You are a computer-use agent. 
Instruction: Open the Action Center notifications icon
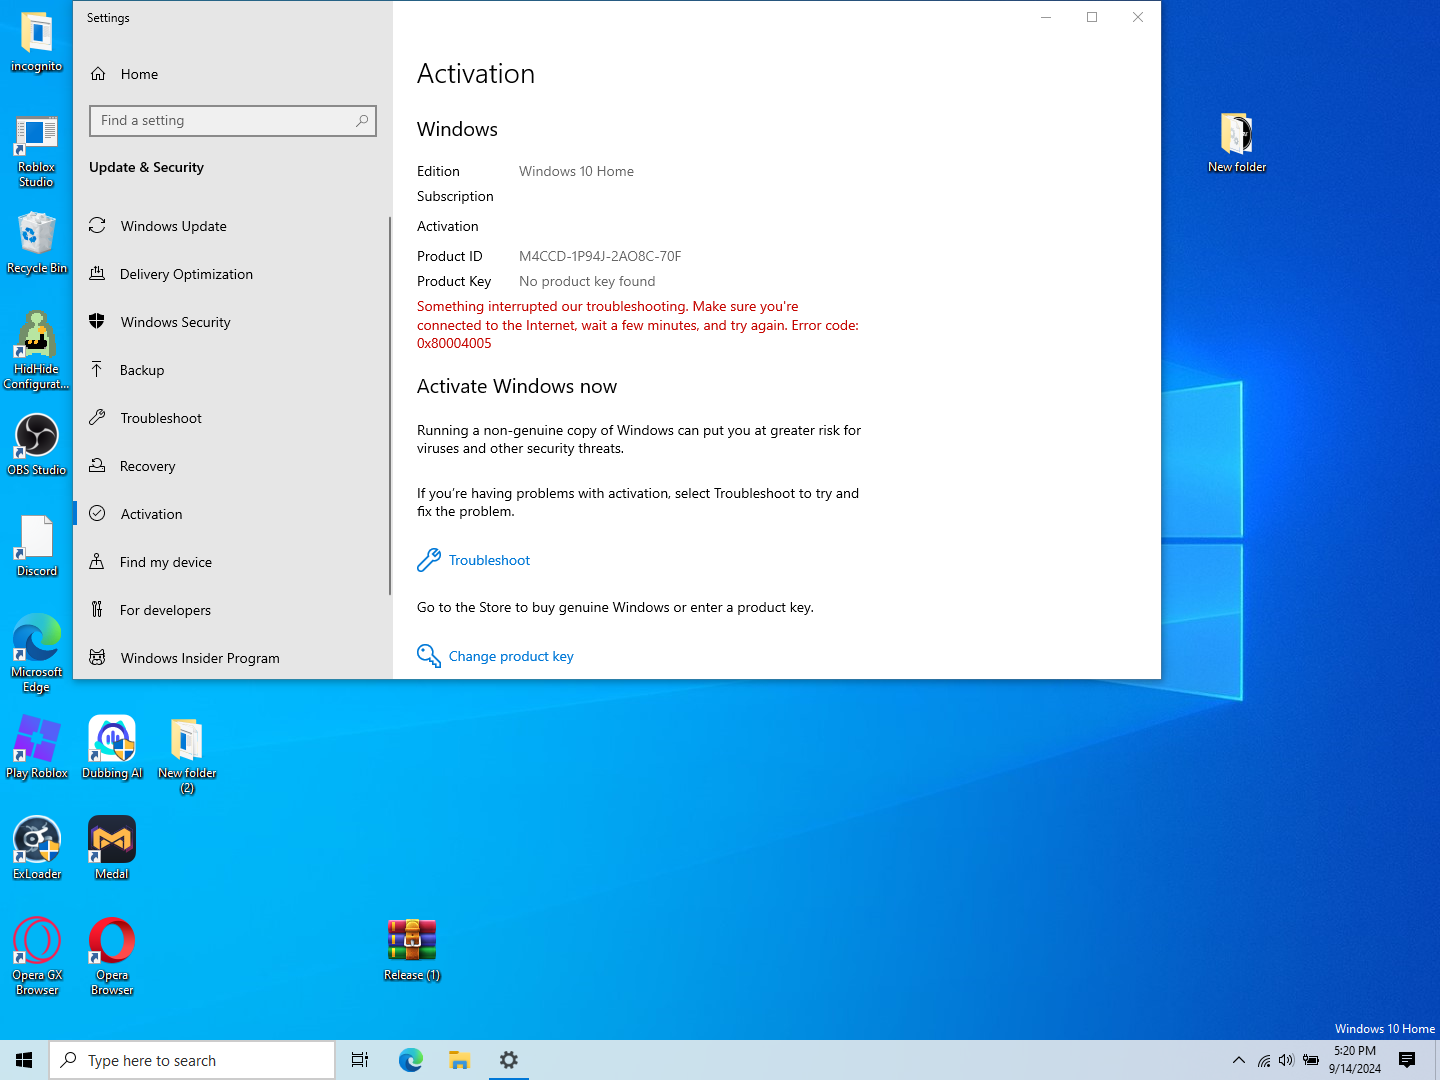coord(1407,1060)
